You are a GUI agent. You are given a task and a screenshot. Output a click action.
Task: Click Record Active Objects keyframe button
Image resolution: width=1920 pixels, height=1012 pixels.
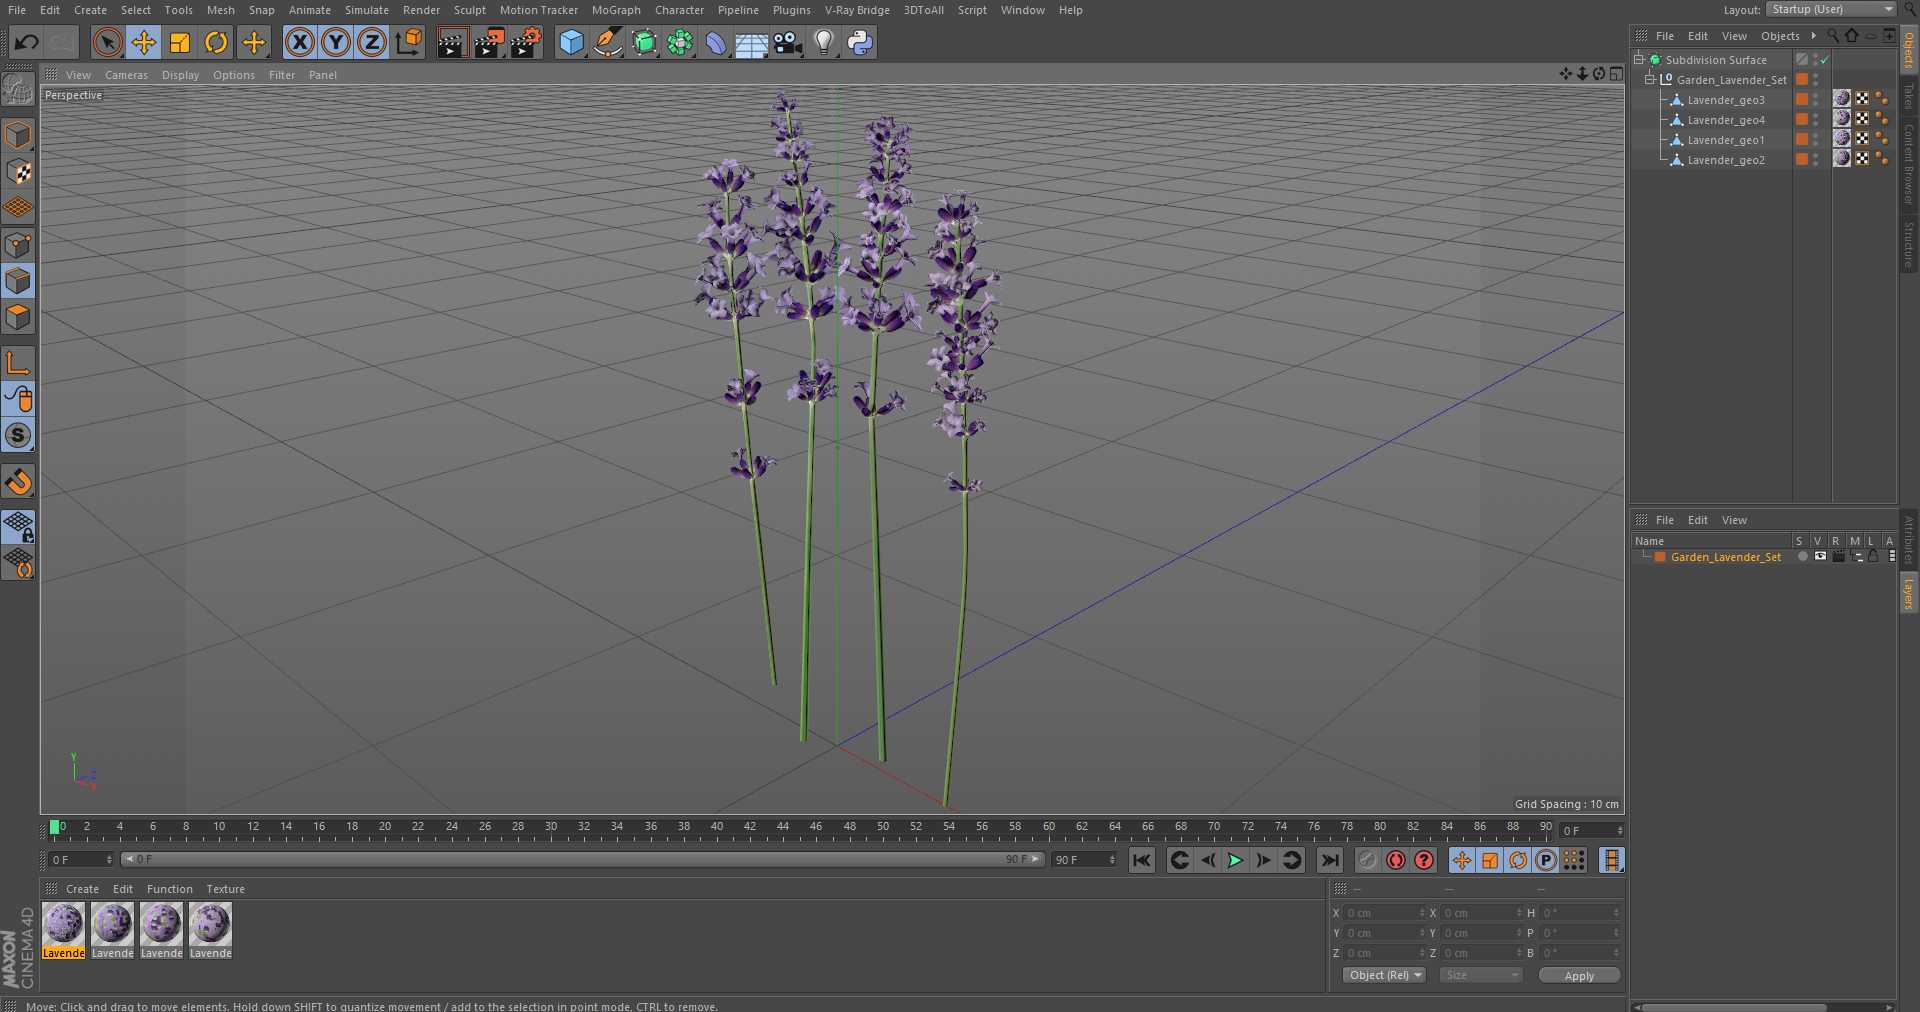coord(1368,860)
